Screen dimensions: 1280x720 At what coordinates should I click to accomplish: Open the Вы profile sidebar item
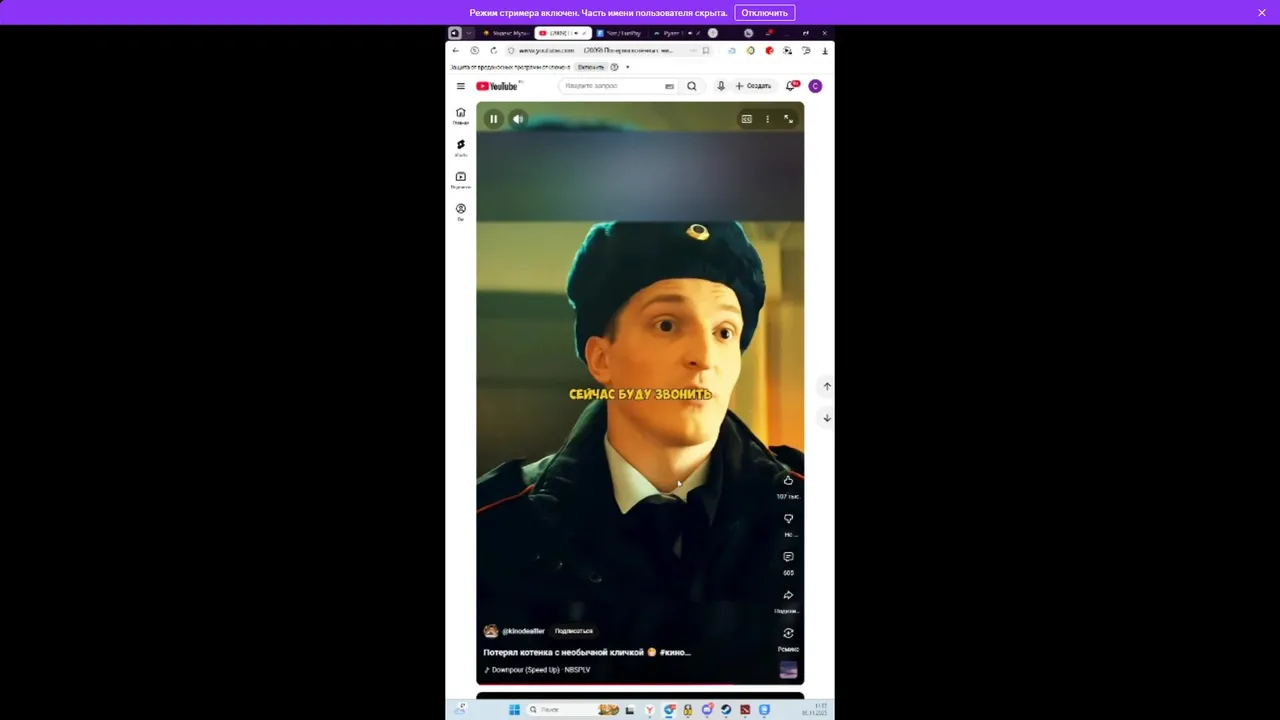[x=461, y=212]
